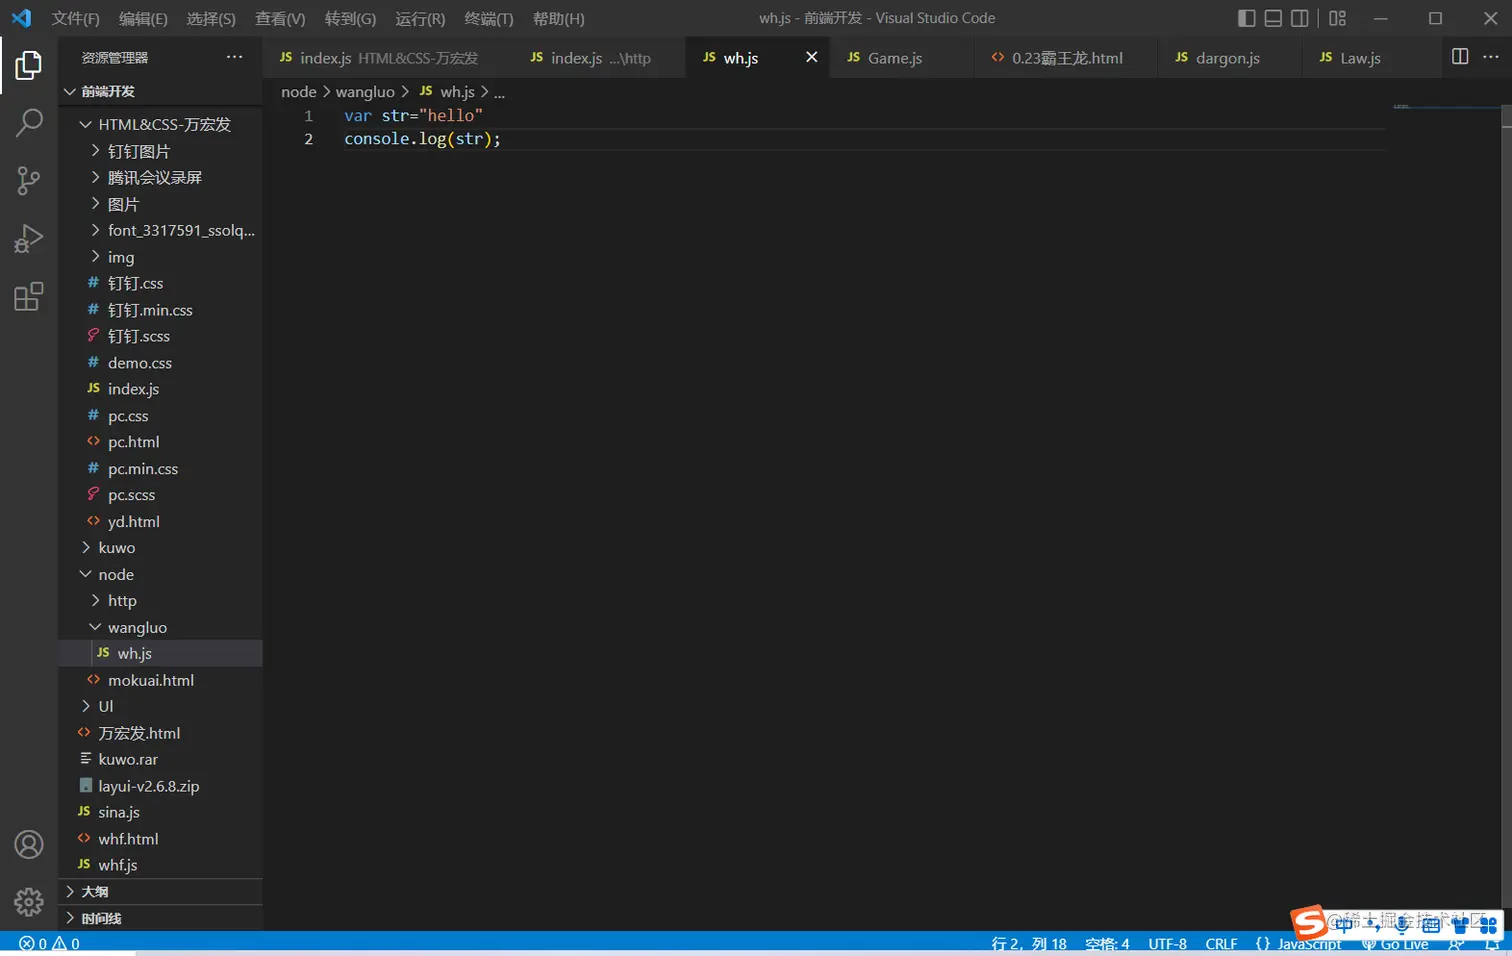Expand the img folder
Screen dimensions: 1512x956
[x=160, y=257]
